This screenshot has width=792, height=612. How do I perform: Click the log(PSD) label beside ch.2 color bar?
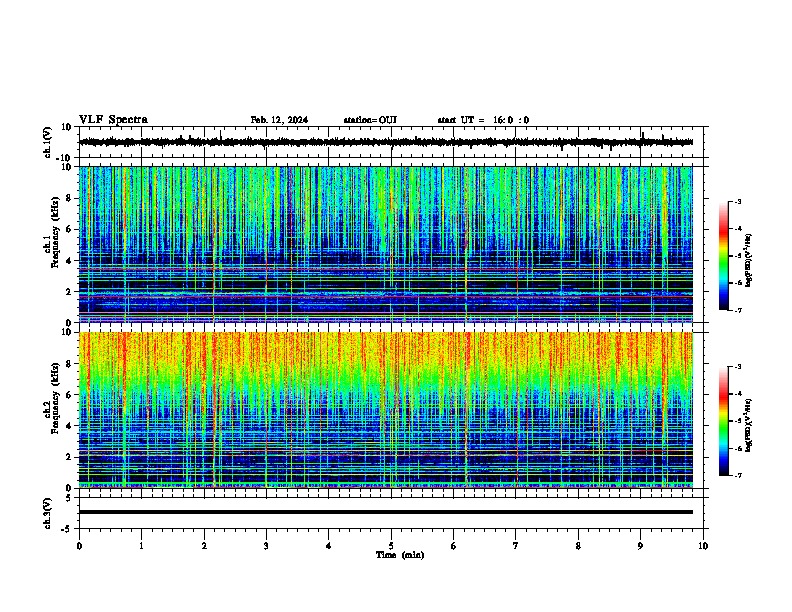[748, 425]
